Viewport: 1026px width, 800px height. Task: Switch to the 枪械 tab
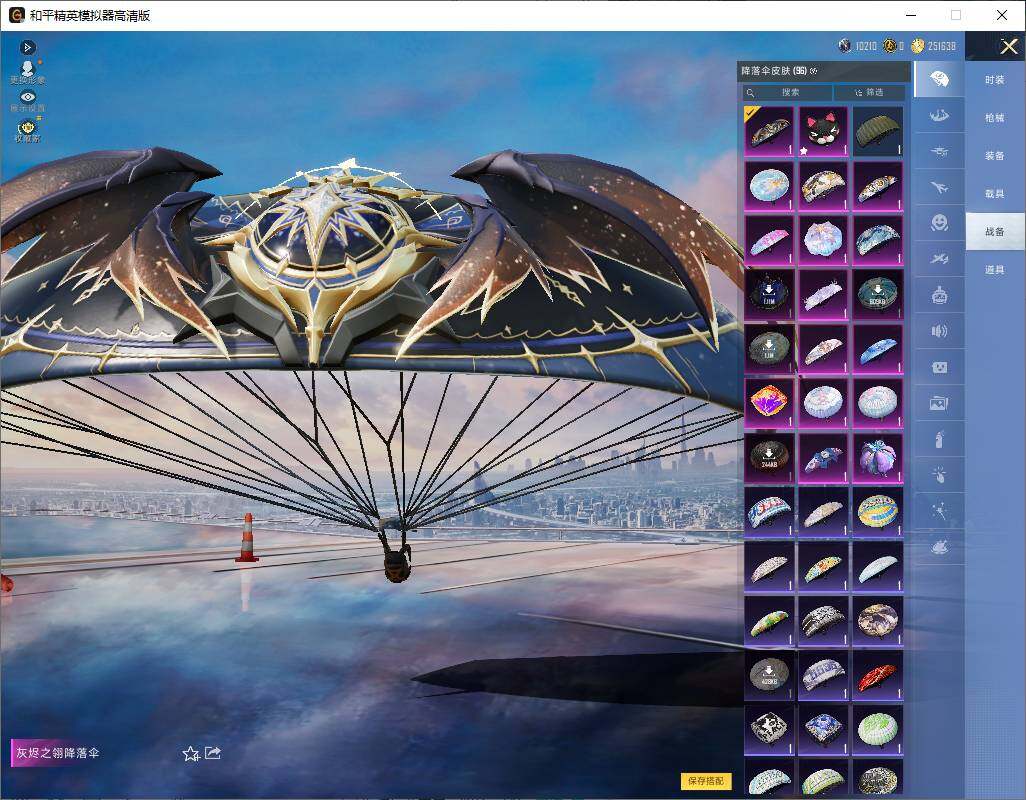995,118
